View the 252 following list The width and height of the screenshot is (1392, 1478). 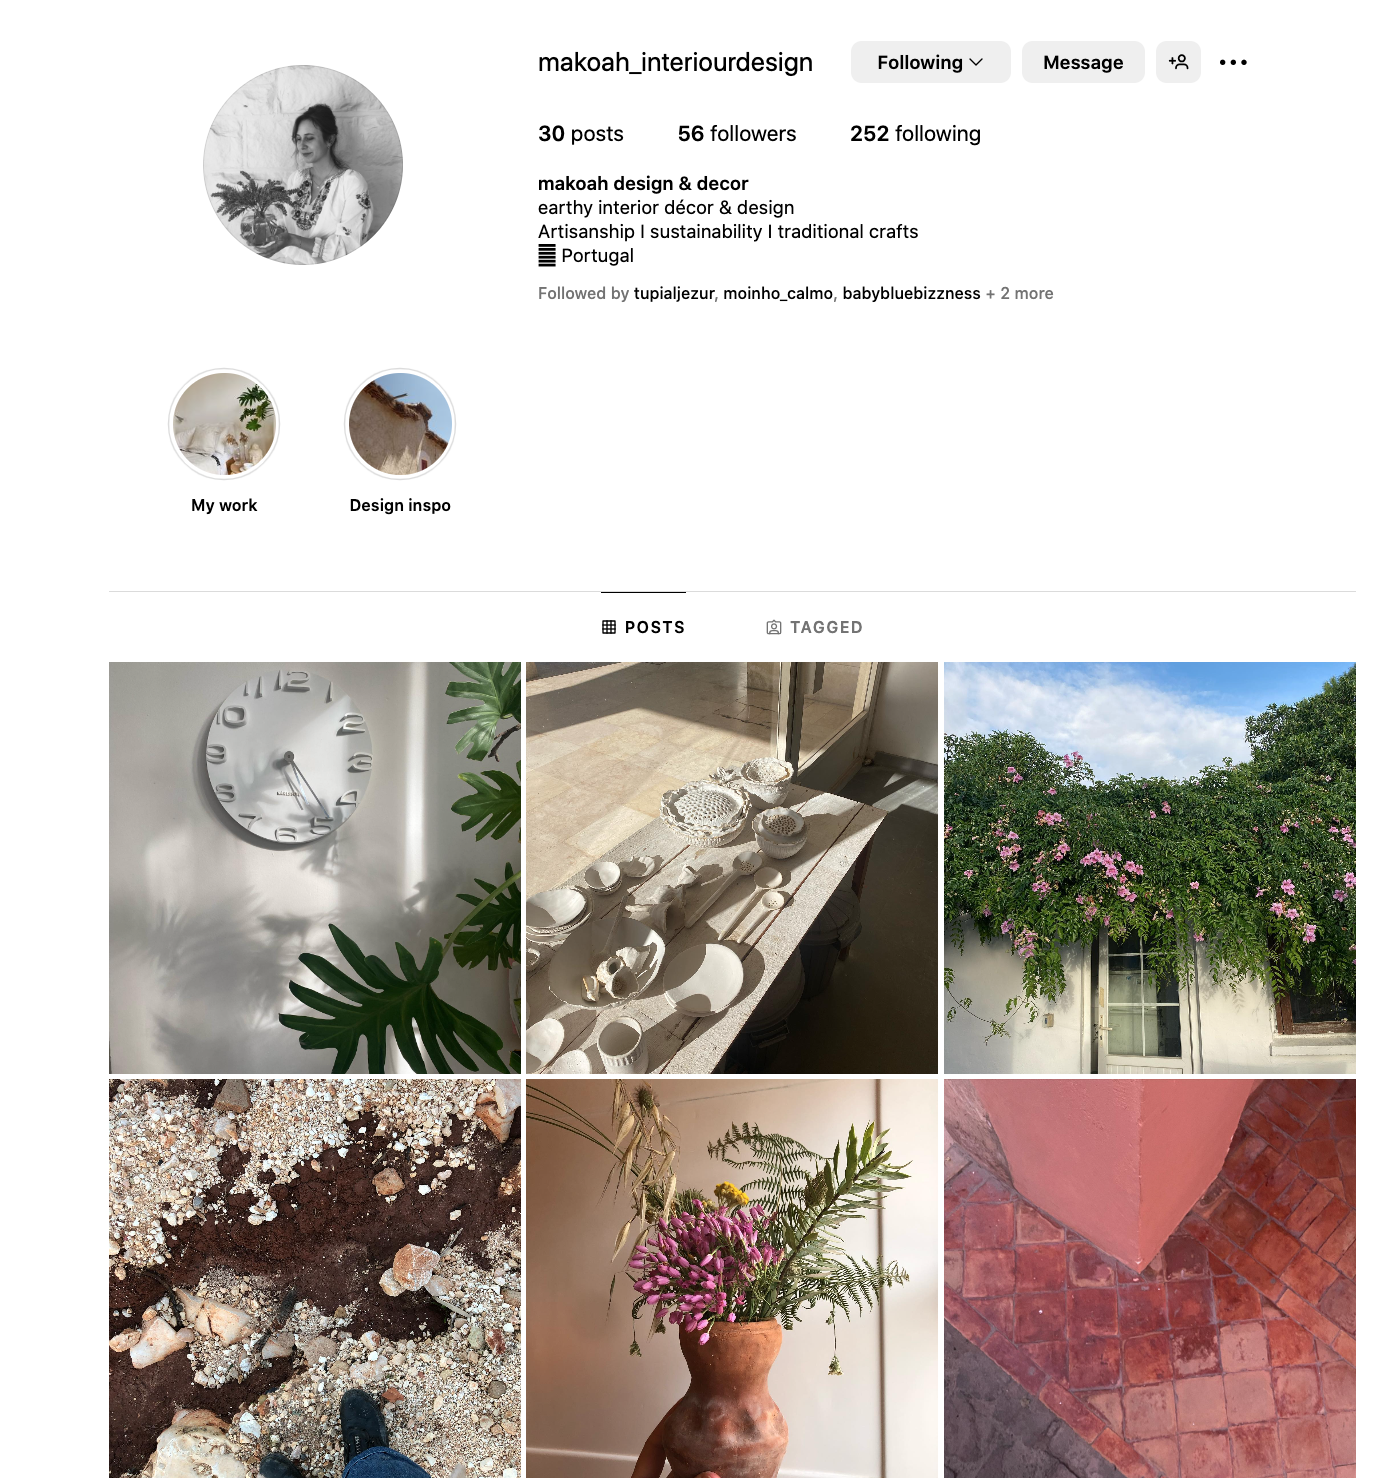pyautogui.click(x=915, y=134)
